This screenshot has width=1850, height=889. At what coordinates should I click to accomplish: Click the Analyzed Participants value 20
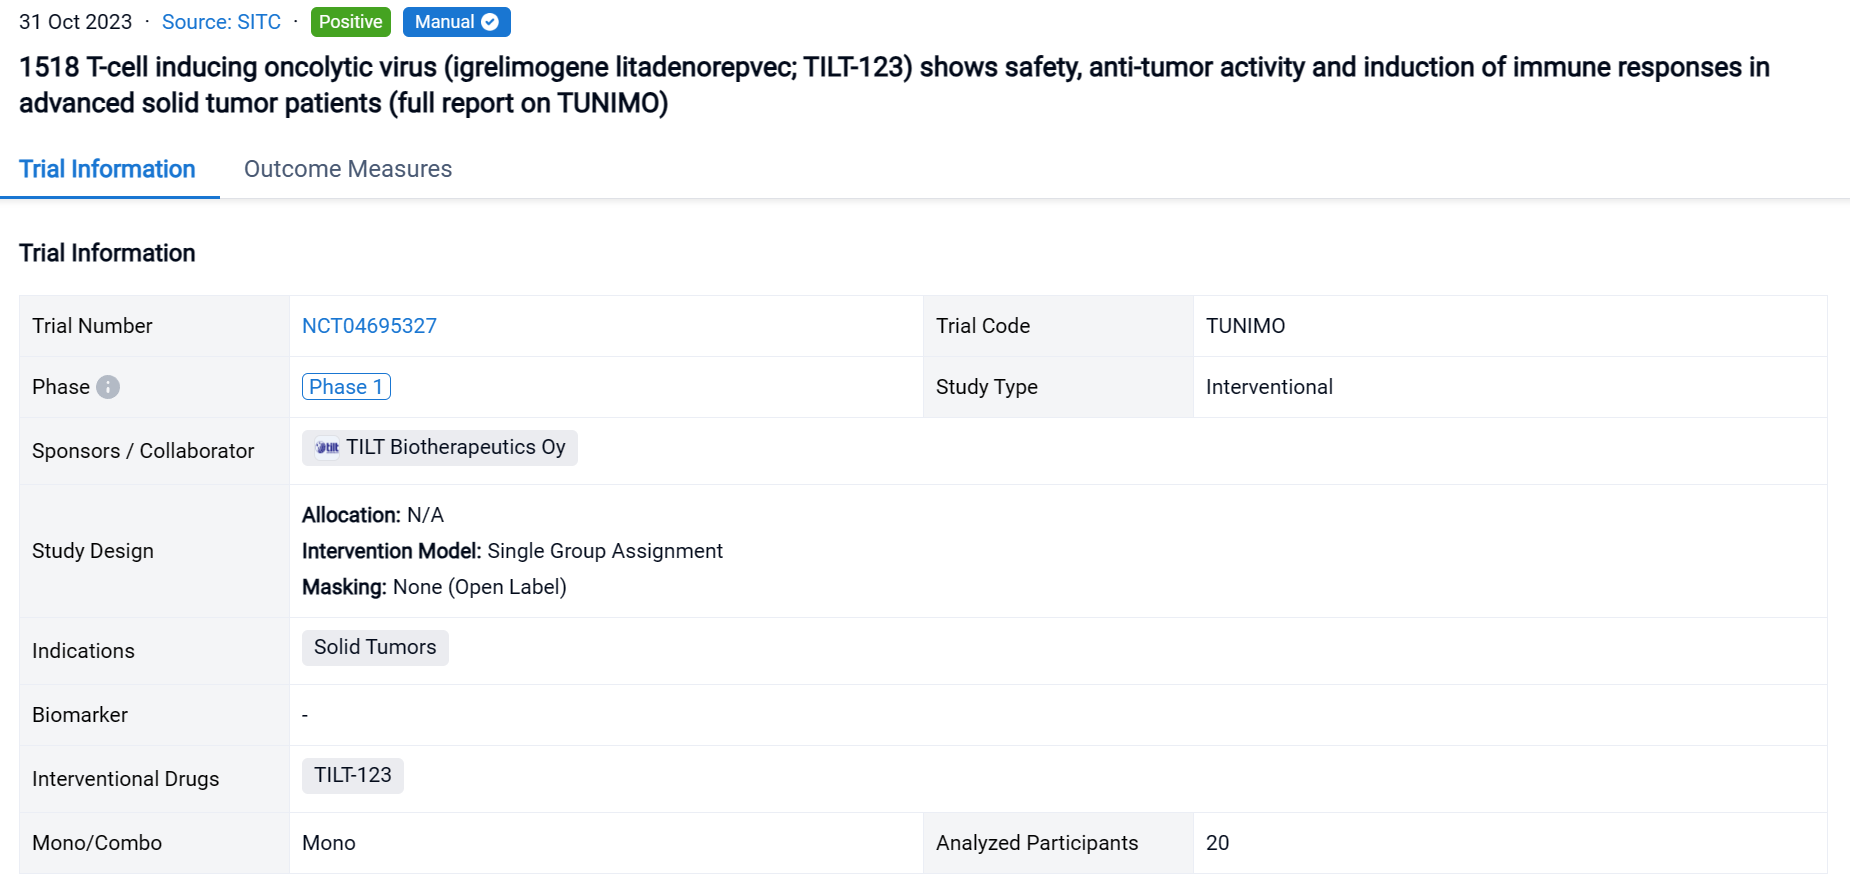tap(1217, 843)
